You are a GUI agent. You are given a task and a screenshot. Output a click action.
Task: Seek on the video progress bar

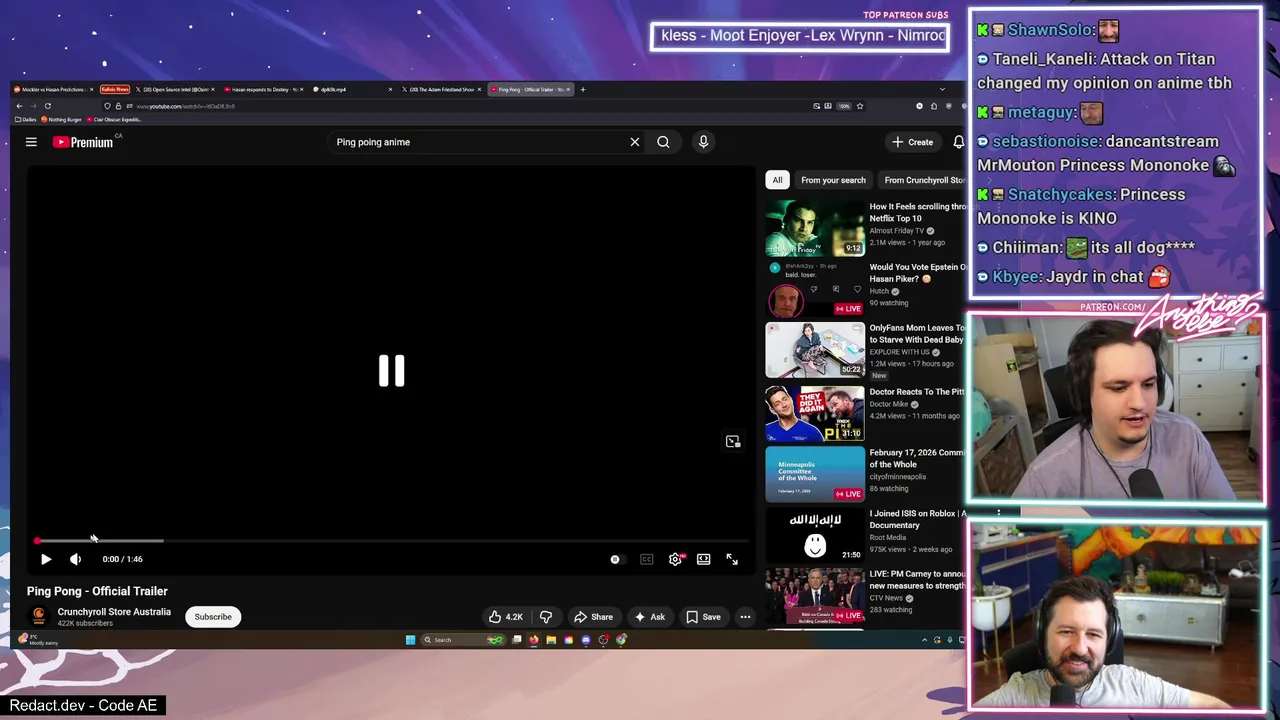point(390,541)
